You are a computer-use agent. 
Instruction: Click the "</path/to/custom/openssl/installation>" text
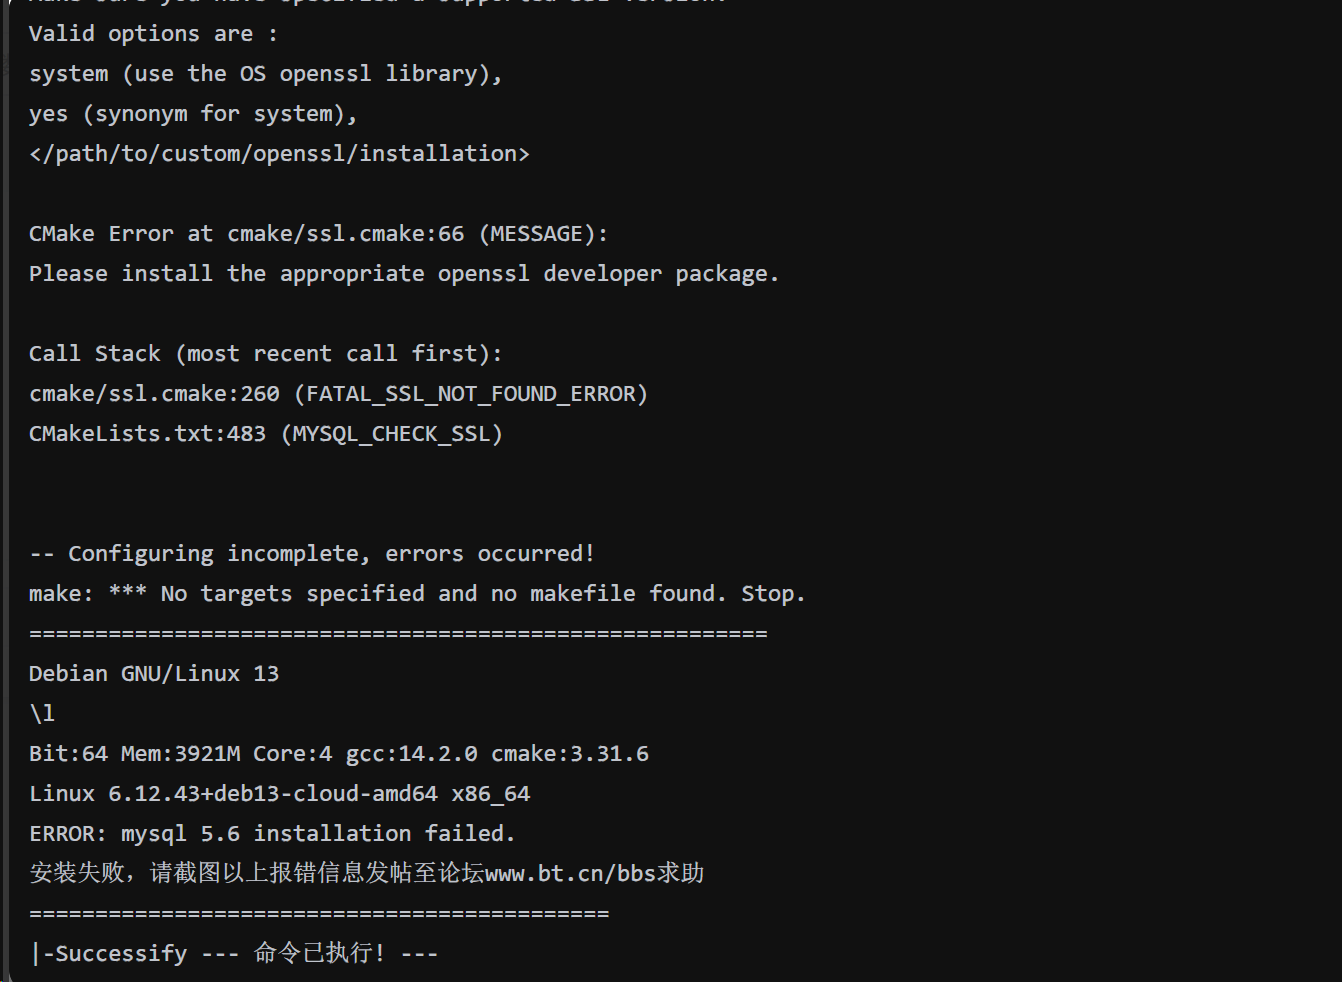(279, 154)
